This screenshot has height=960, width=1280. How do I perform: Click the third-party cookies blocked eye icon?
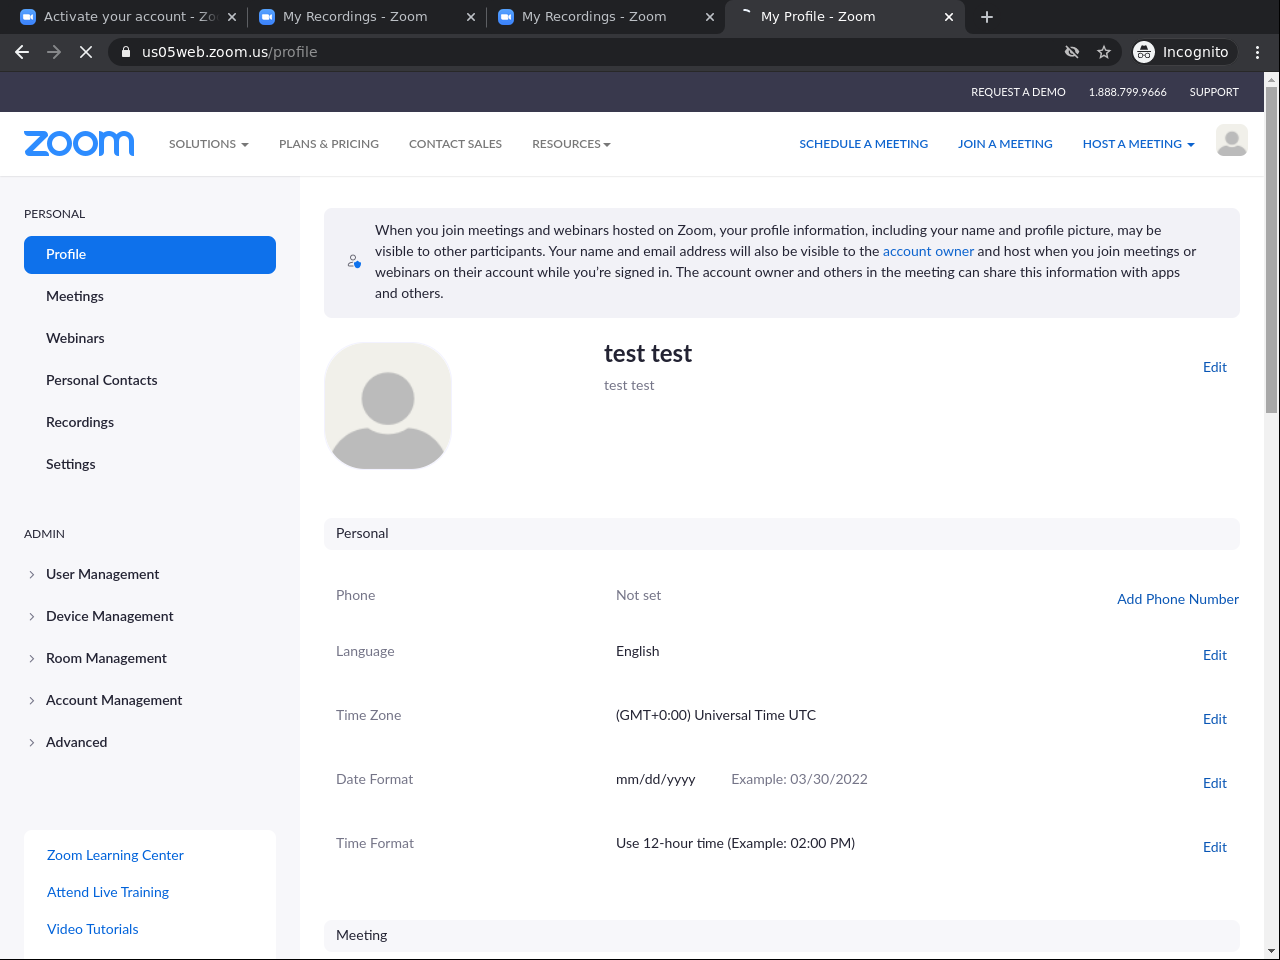click(1072, 52)
